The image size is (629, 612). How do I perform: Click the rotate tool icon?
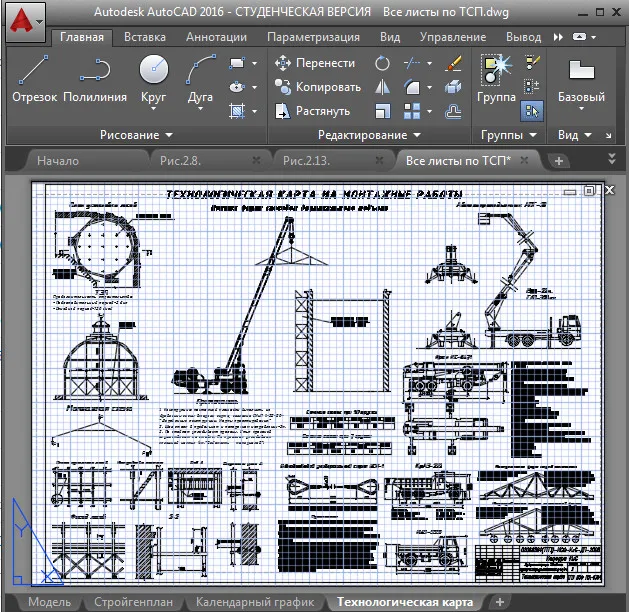(x=382, y=63)
